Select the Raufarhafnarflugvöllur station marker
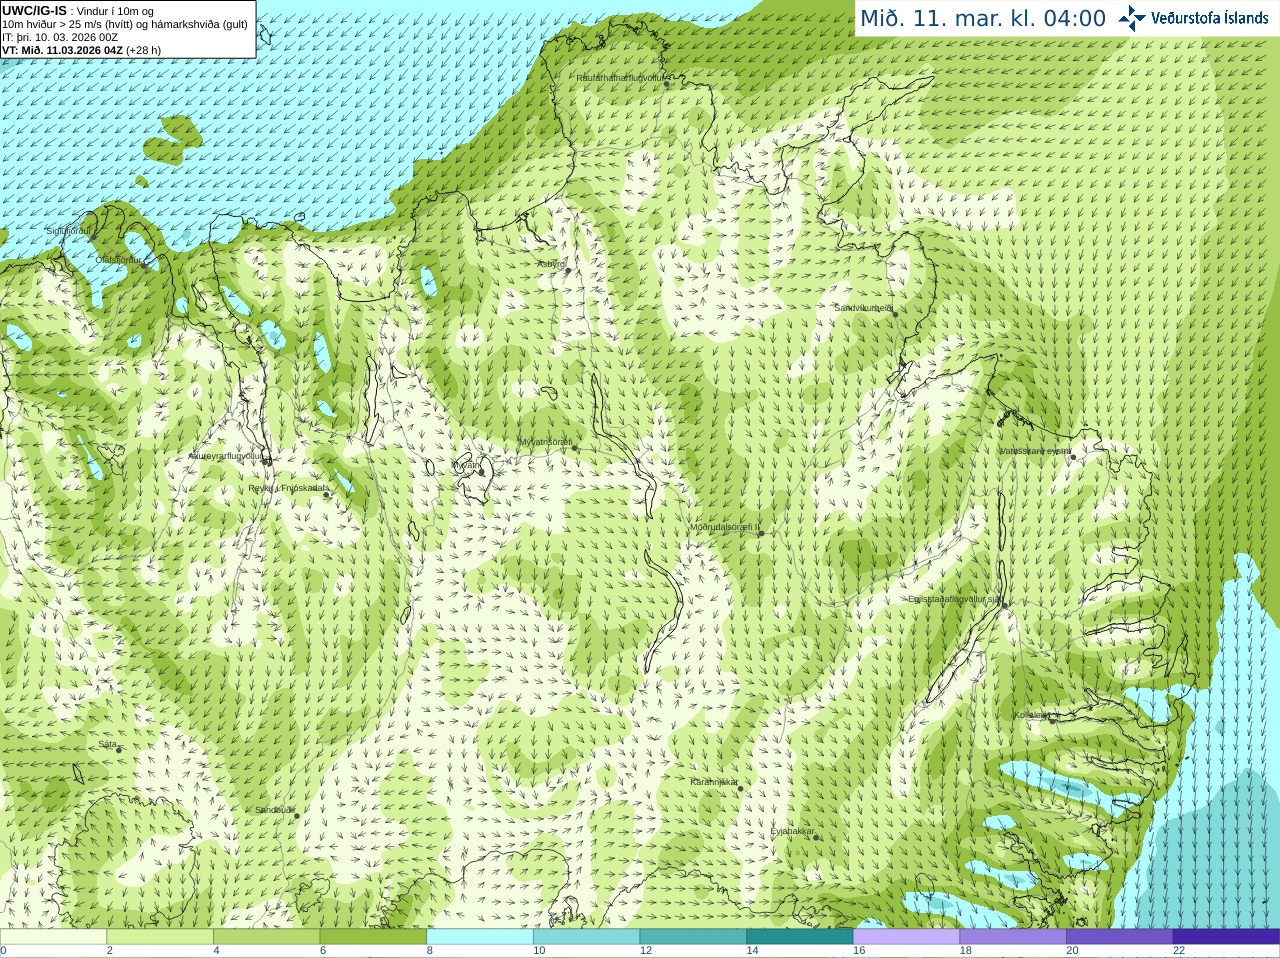Screen dimensions: 1280x958 pos(667,84)
